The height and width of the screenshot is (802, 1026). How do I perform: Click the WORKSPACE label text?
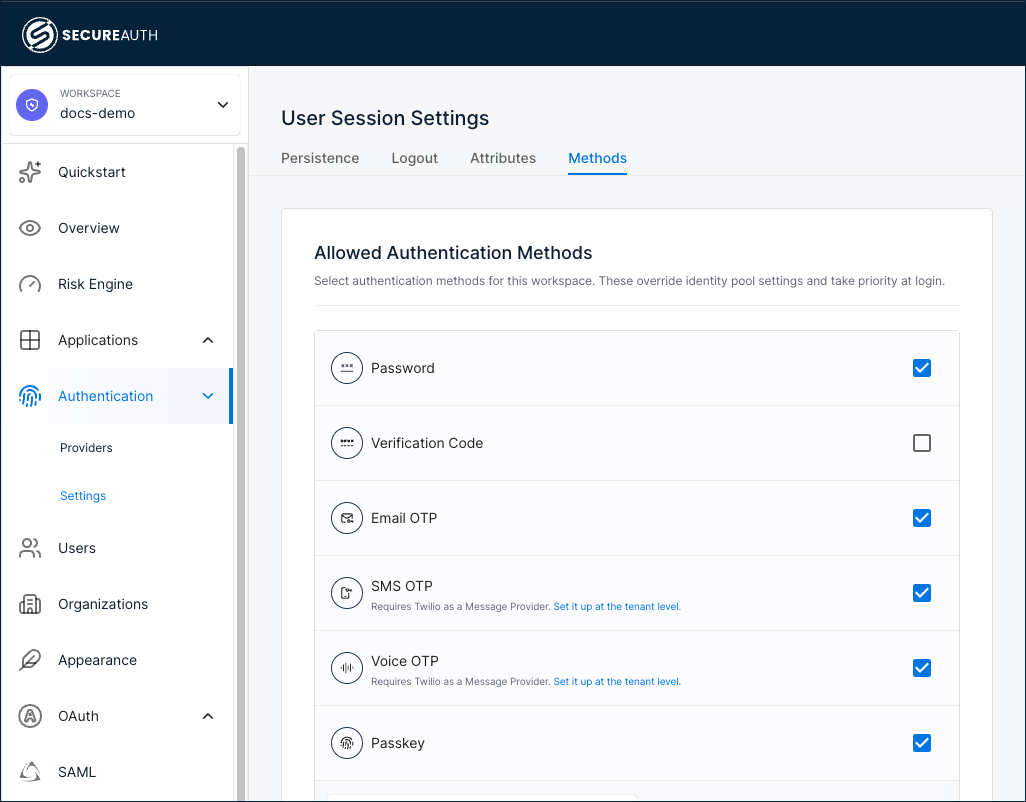click(x=90, y=94)
